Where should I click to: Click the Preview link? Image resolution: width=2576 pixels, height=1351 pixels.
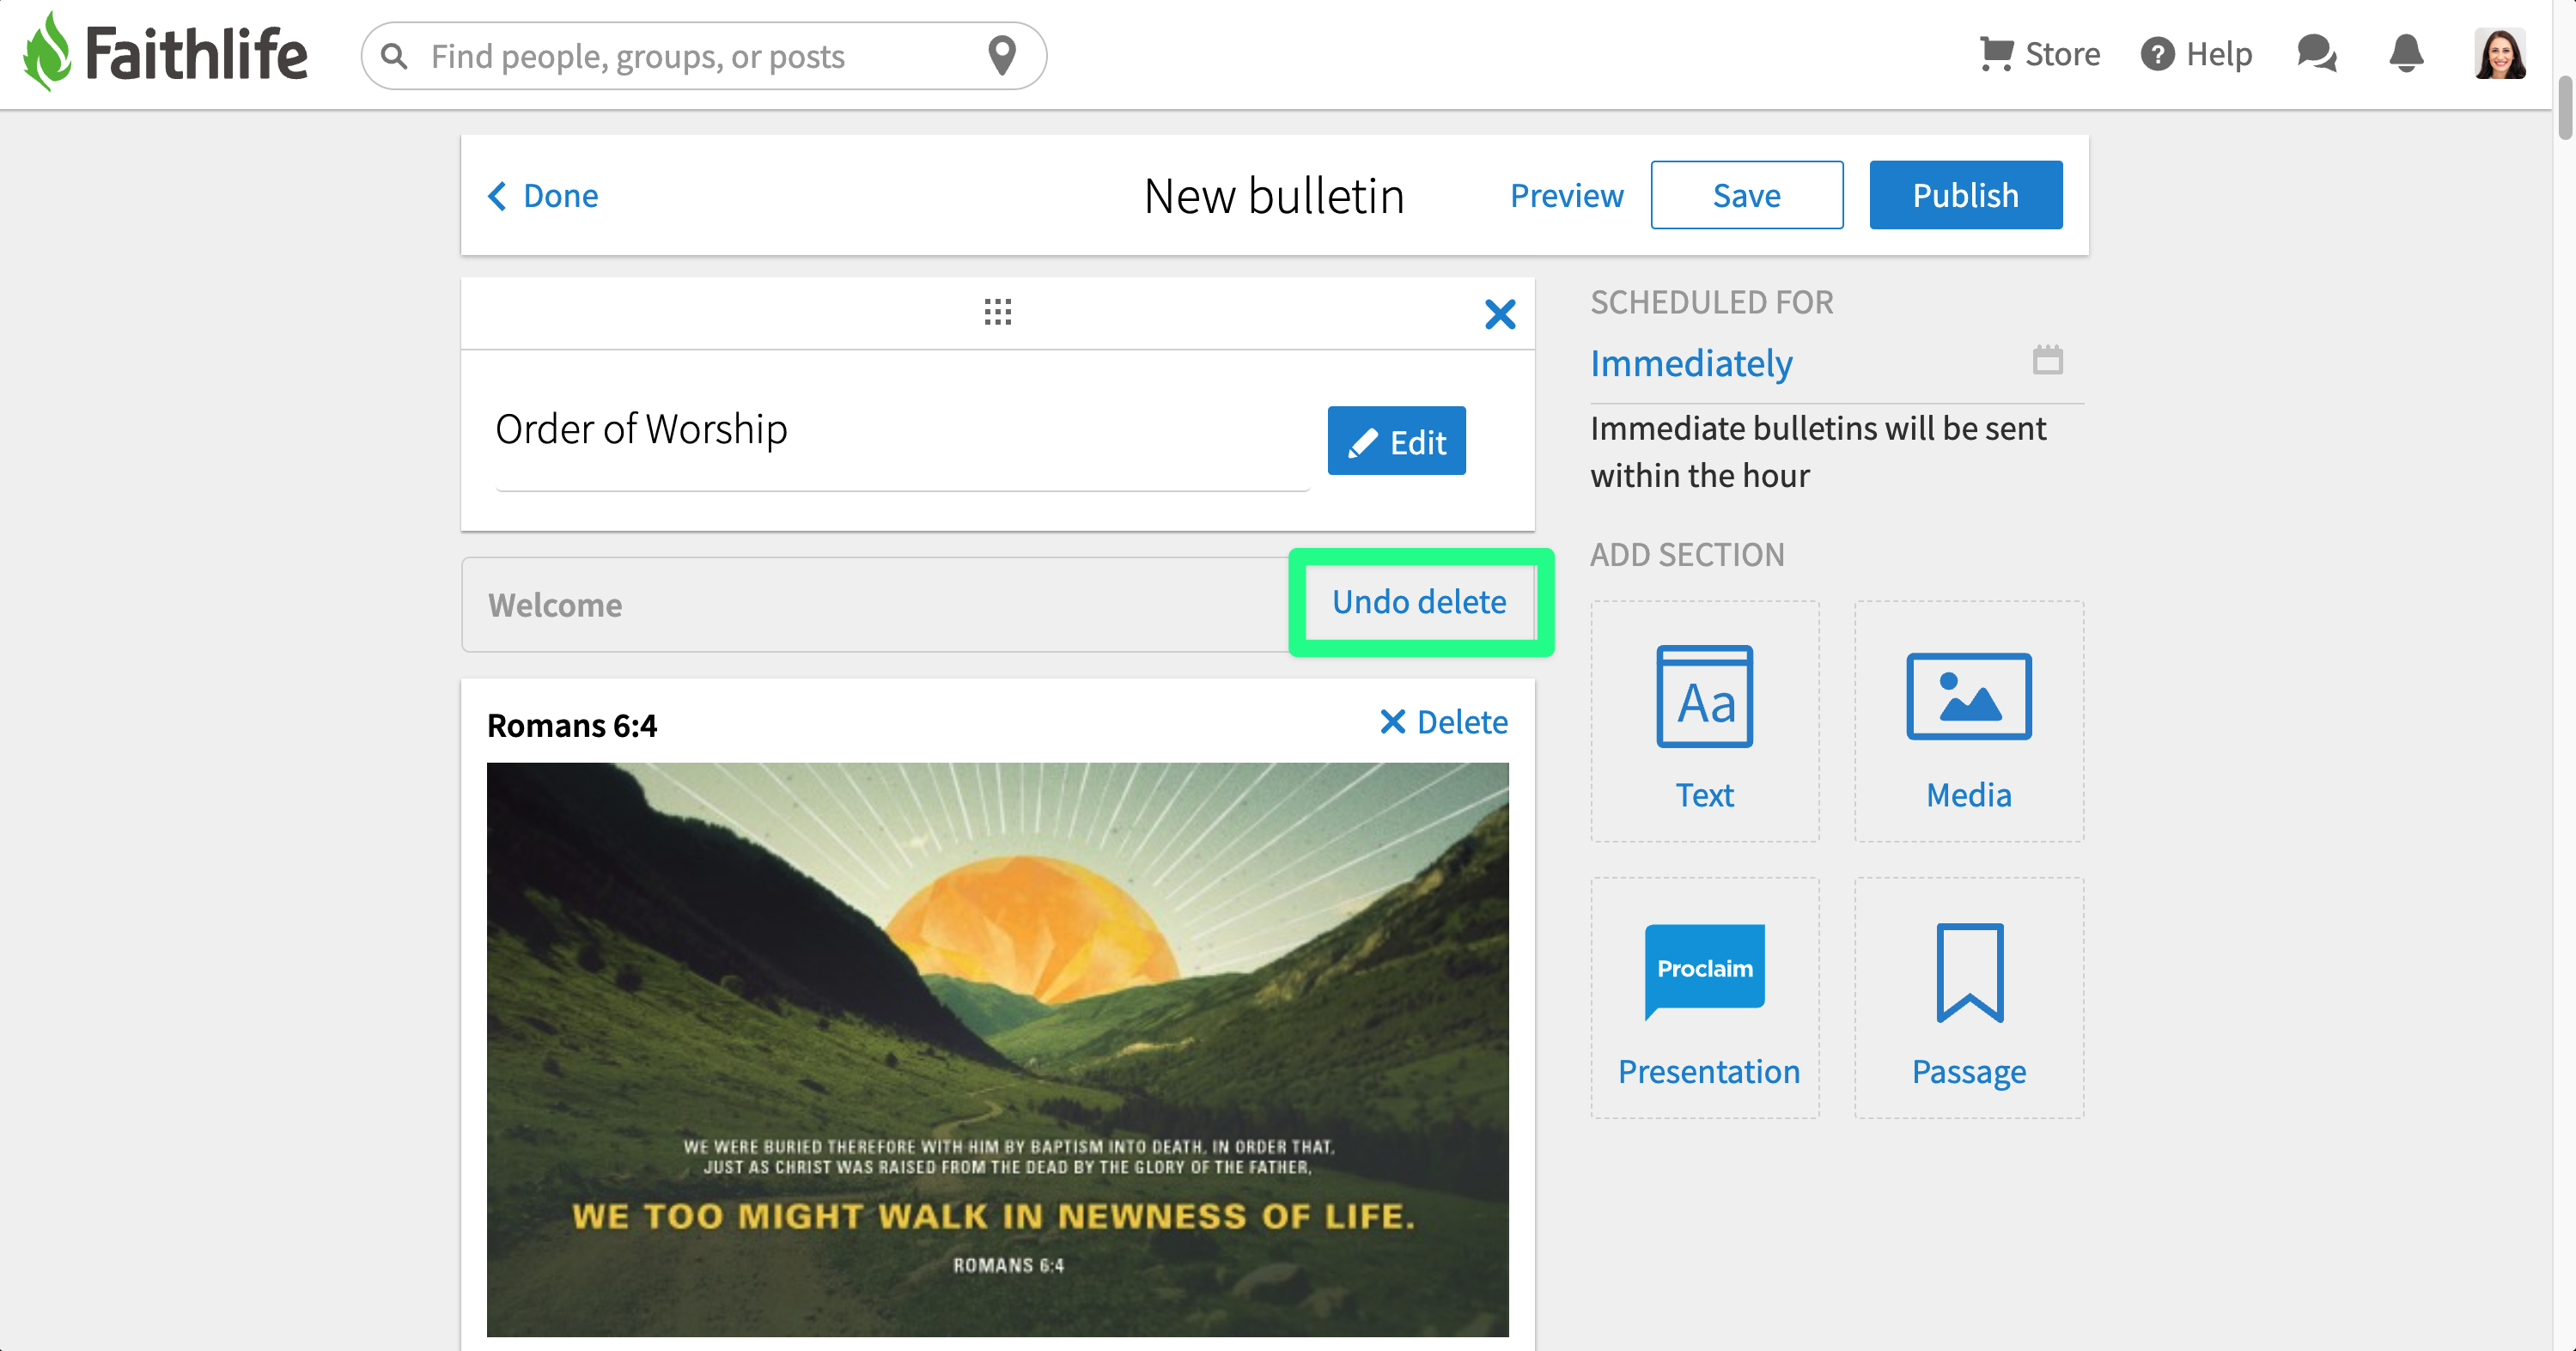tap(1566, 195)
